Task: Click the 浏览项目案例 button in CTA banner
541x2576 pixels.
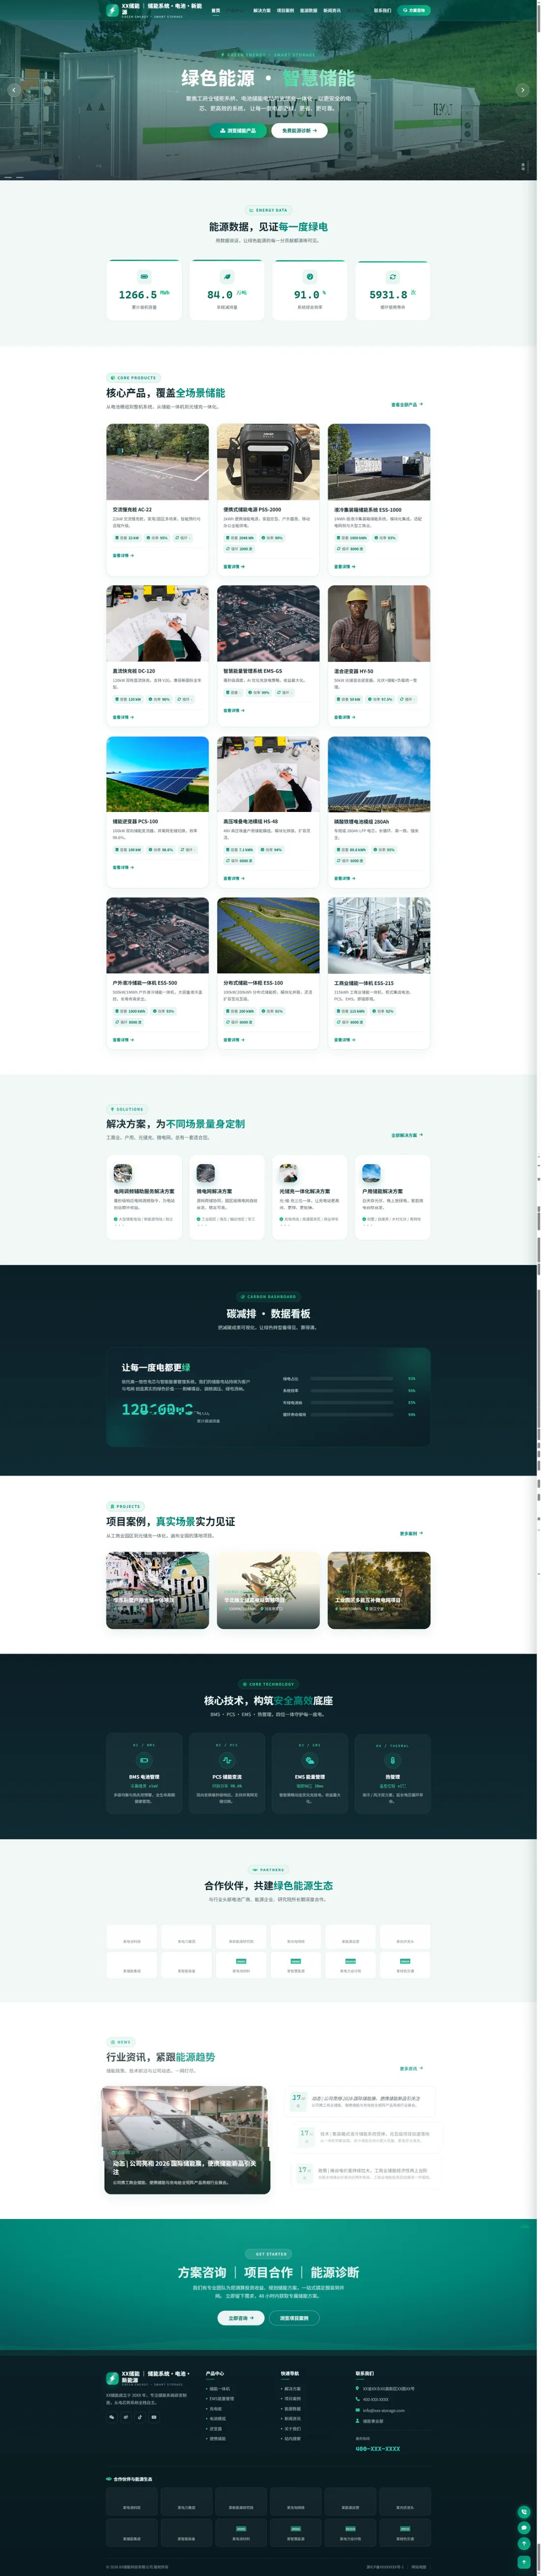Action: (294, 2318)
